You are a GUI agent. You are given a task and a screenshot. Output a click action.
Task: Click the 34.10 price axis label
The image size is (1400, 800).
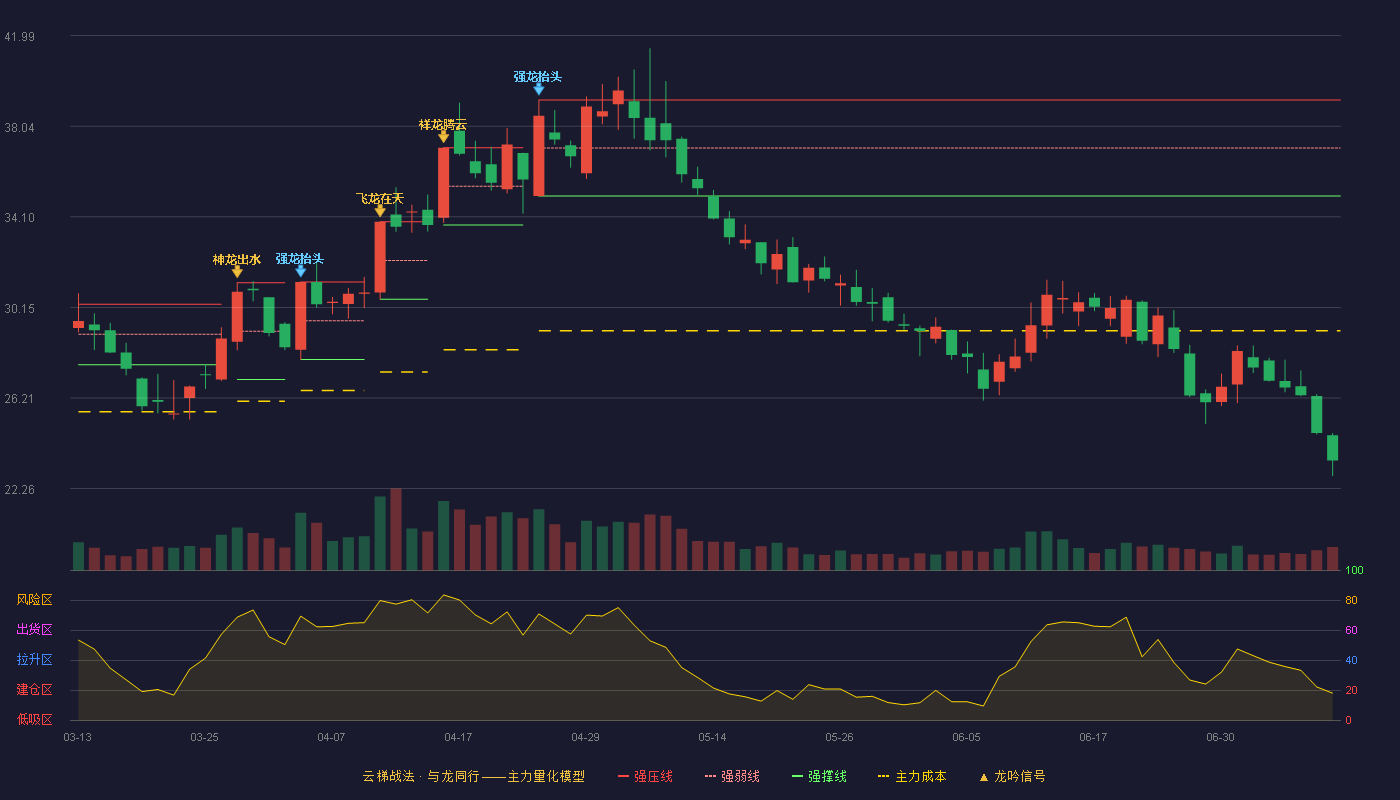pos(19,218)
